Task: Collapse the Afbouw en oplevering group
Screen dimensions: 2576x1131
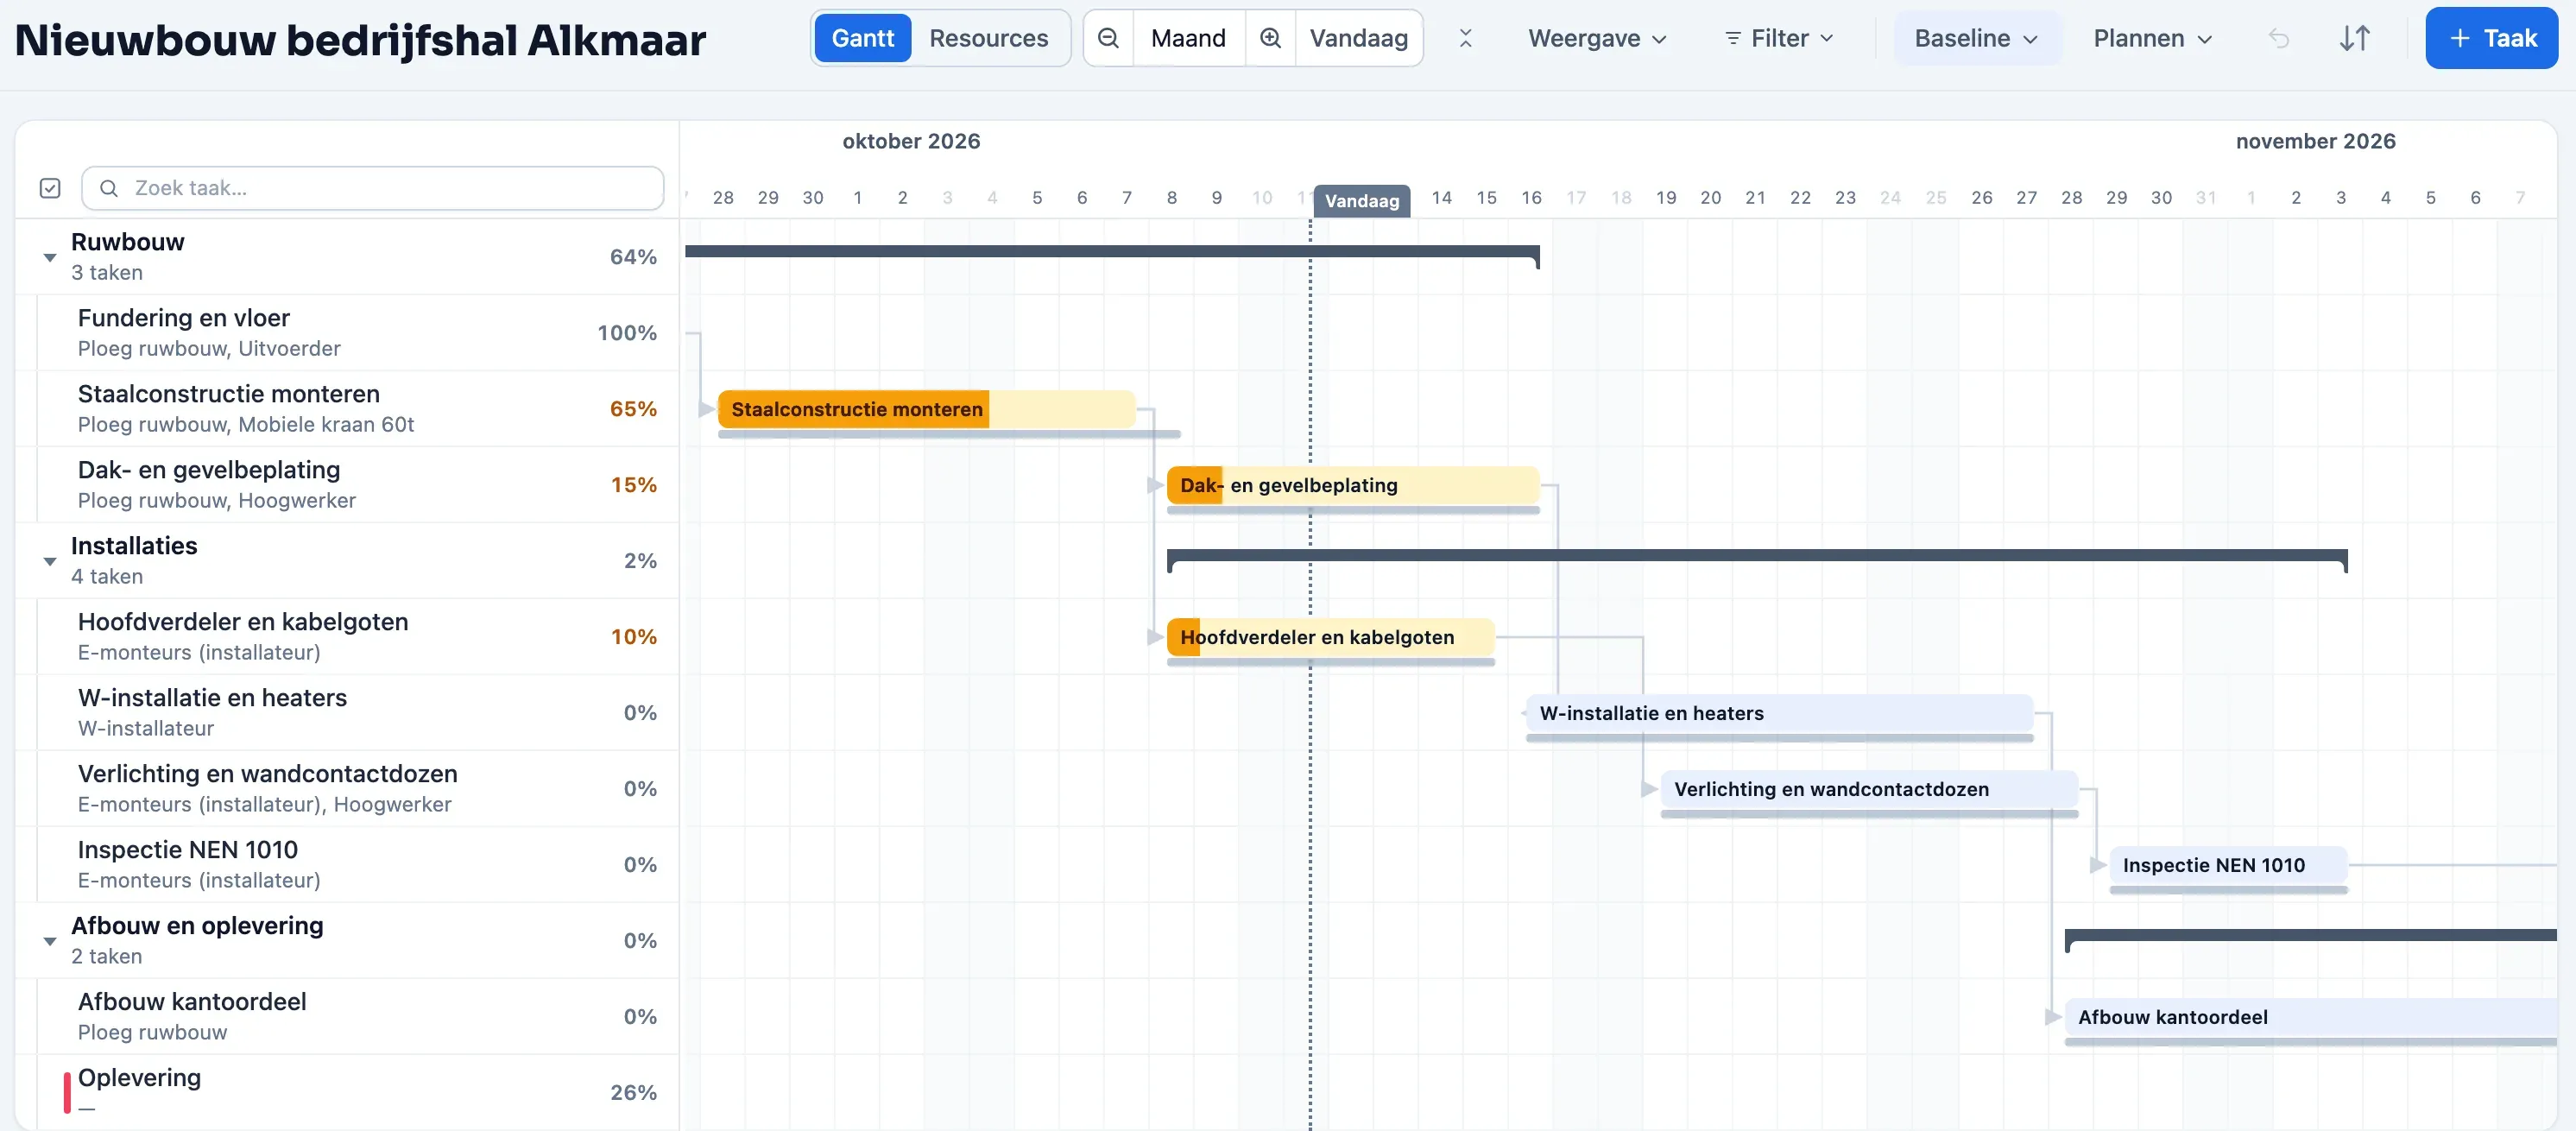Action: point(50,942)
